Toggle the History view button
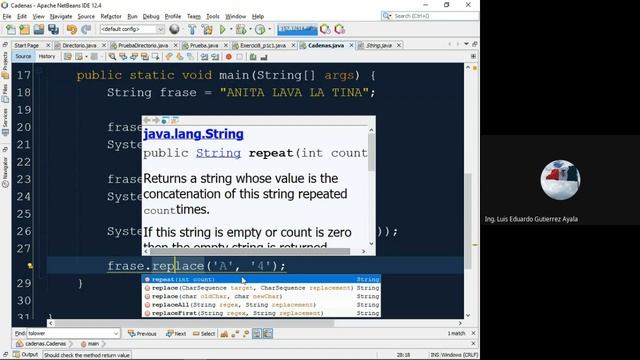The width and height of the screenshot is (640, 360). (47, 56)
